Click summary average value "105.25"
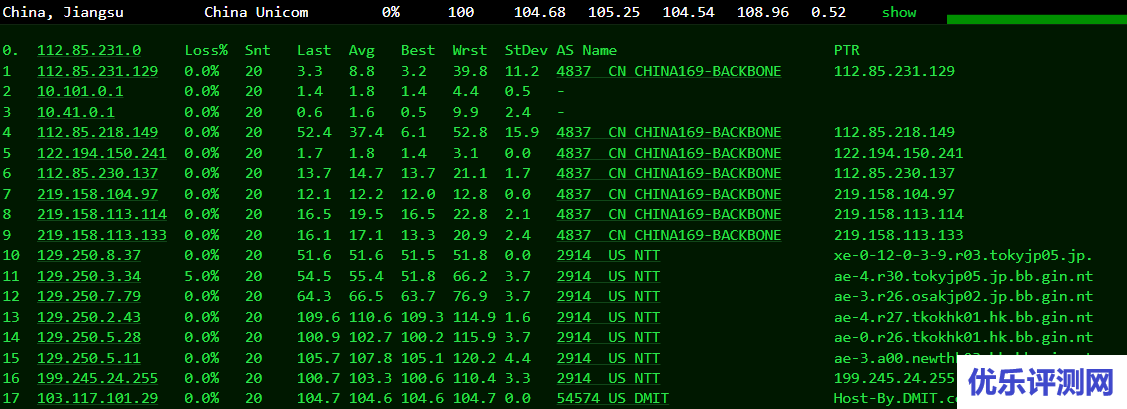Image resolution: width=1127 pixels, height=409 pixels. tap(614, 12)
